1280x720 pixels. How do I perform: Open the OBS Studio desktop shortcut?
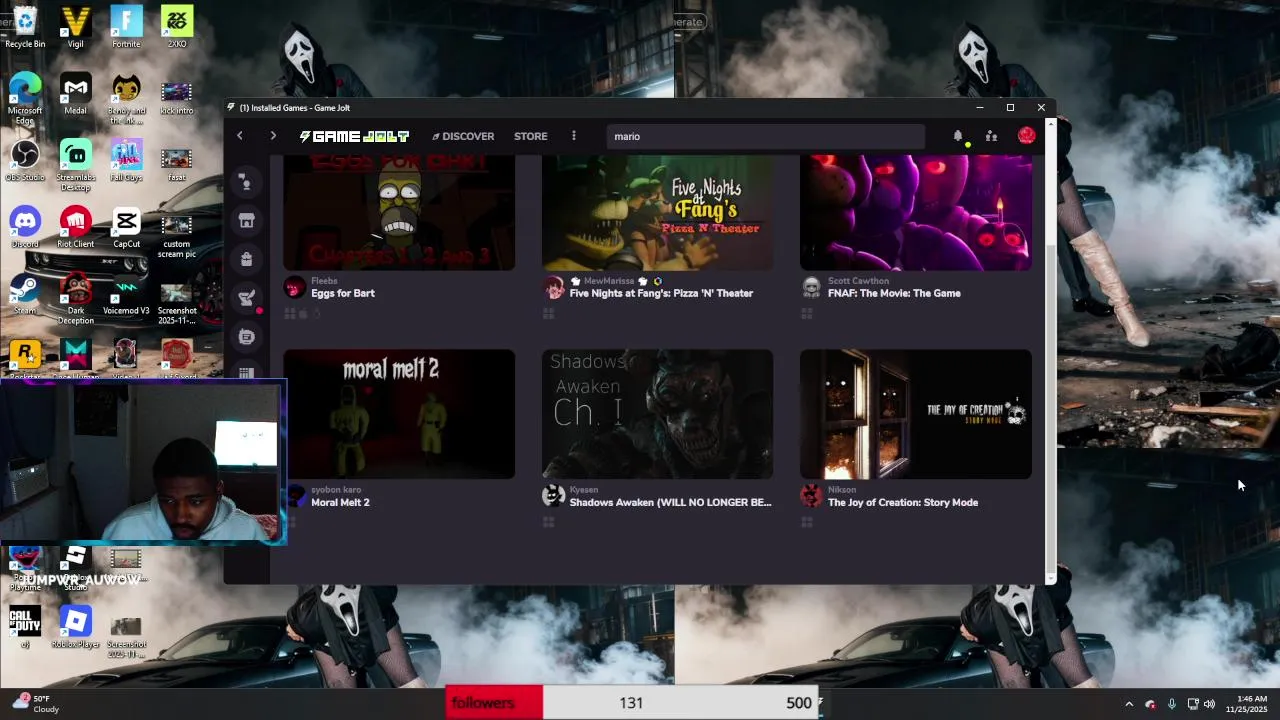pyautogui.click(x=25, y=161)
